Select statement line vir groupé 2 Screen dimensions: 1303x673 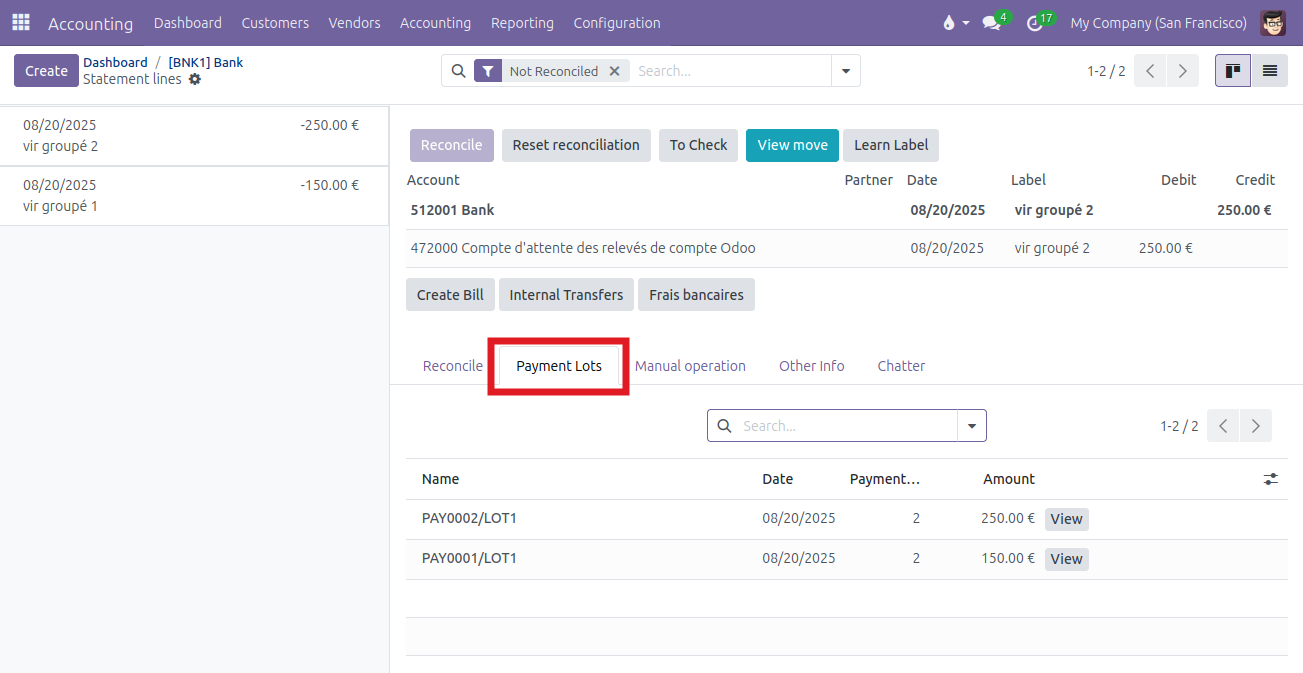pos(194,136)
